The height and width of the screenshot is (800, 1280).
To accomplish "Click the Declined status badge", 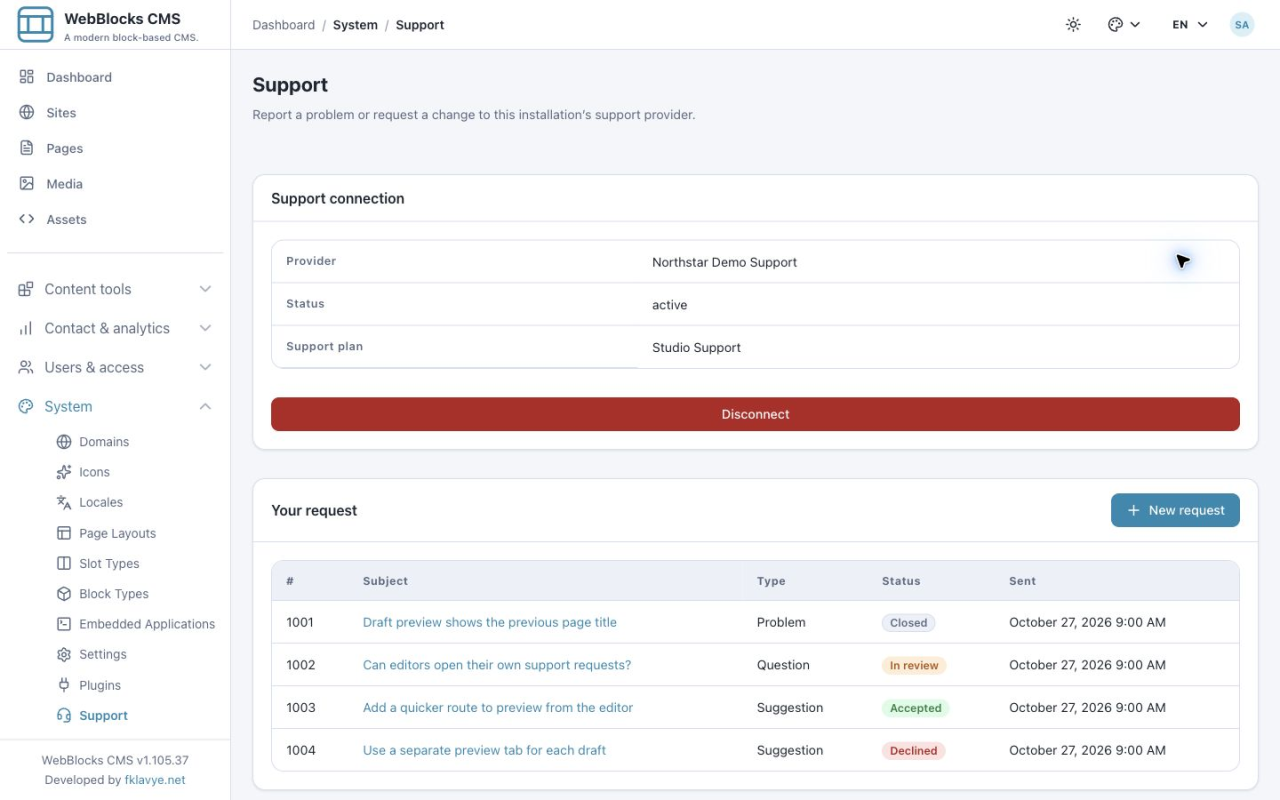I will coord(913,750).
